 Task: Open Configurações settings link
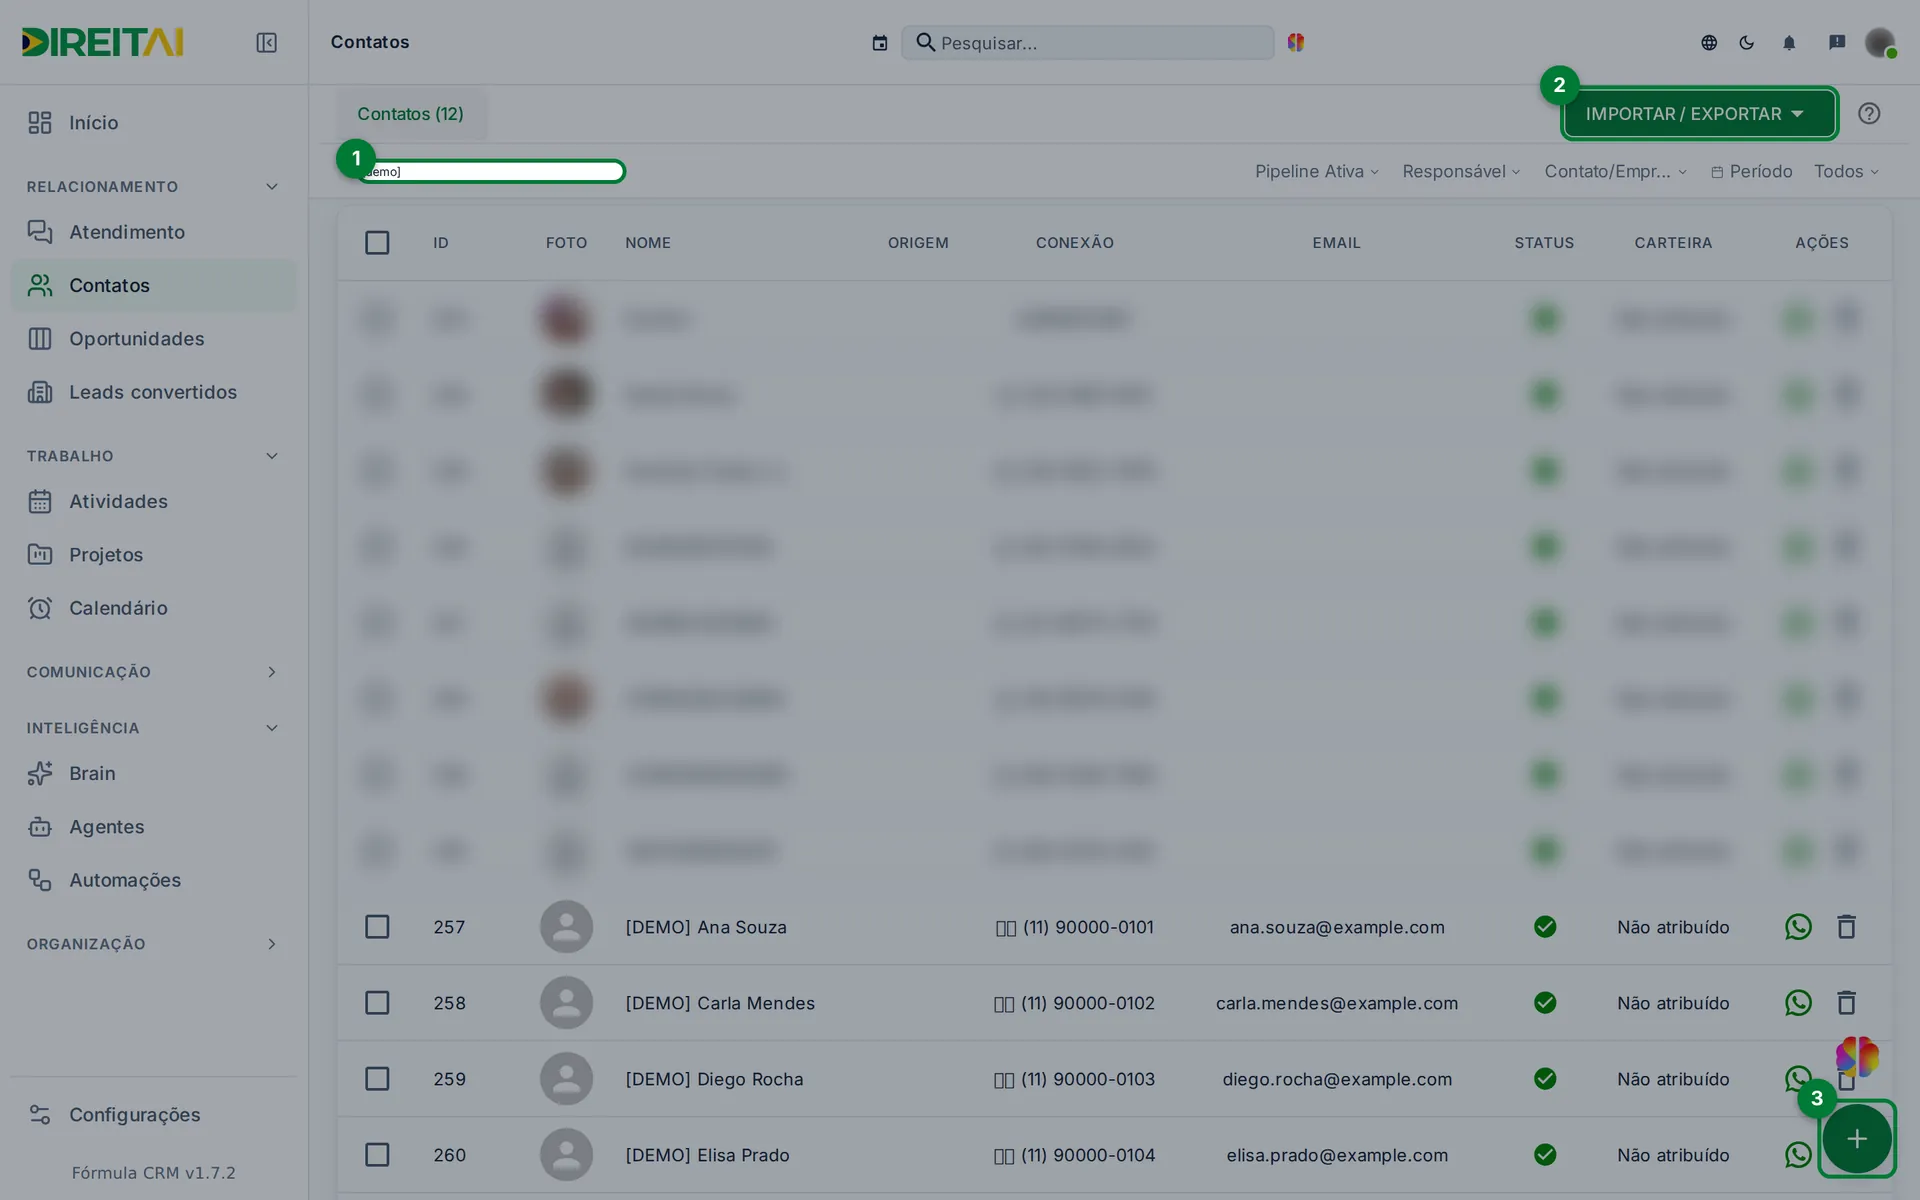(x=153, y=1115)
